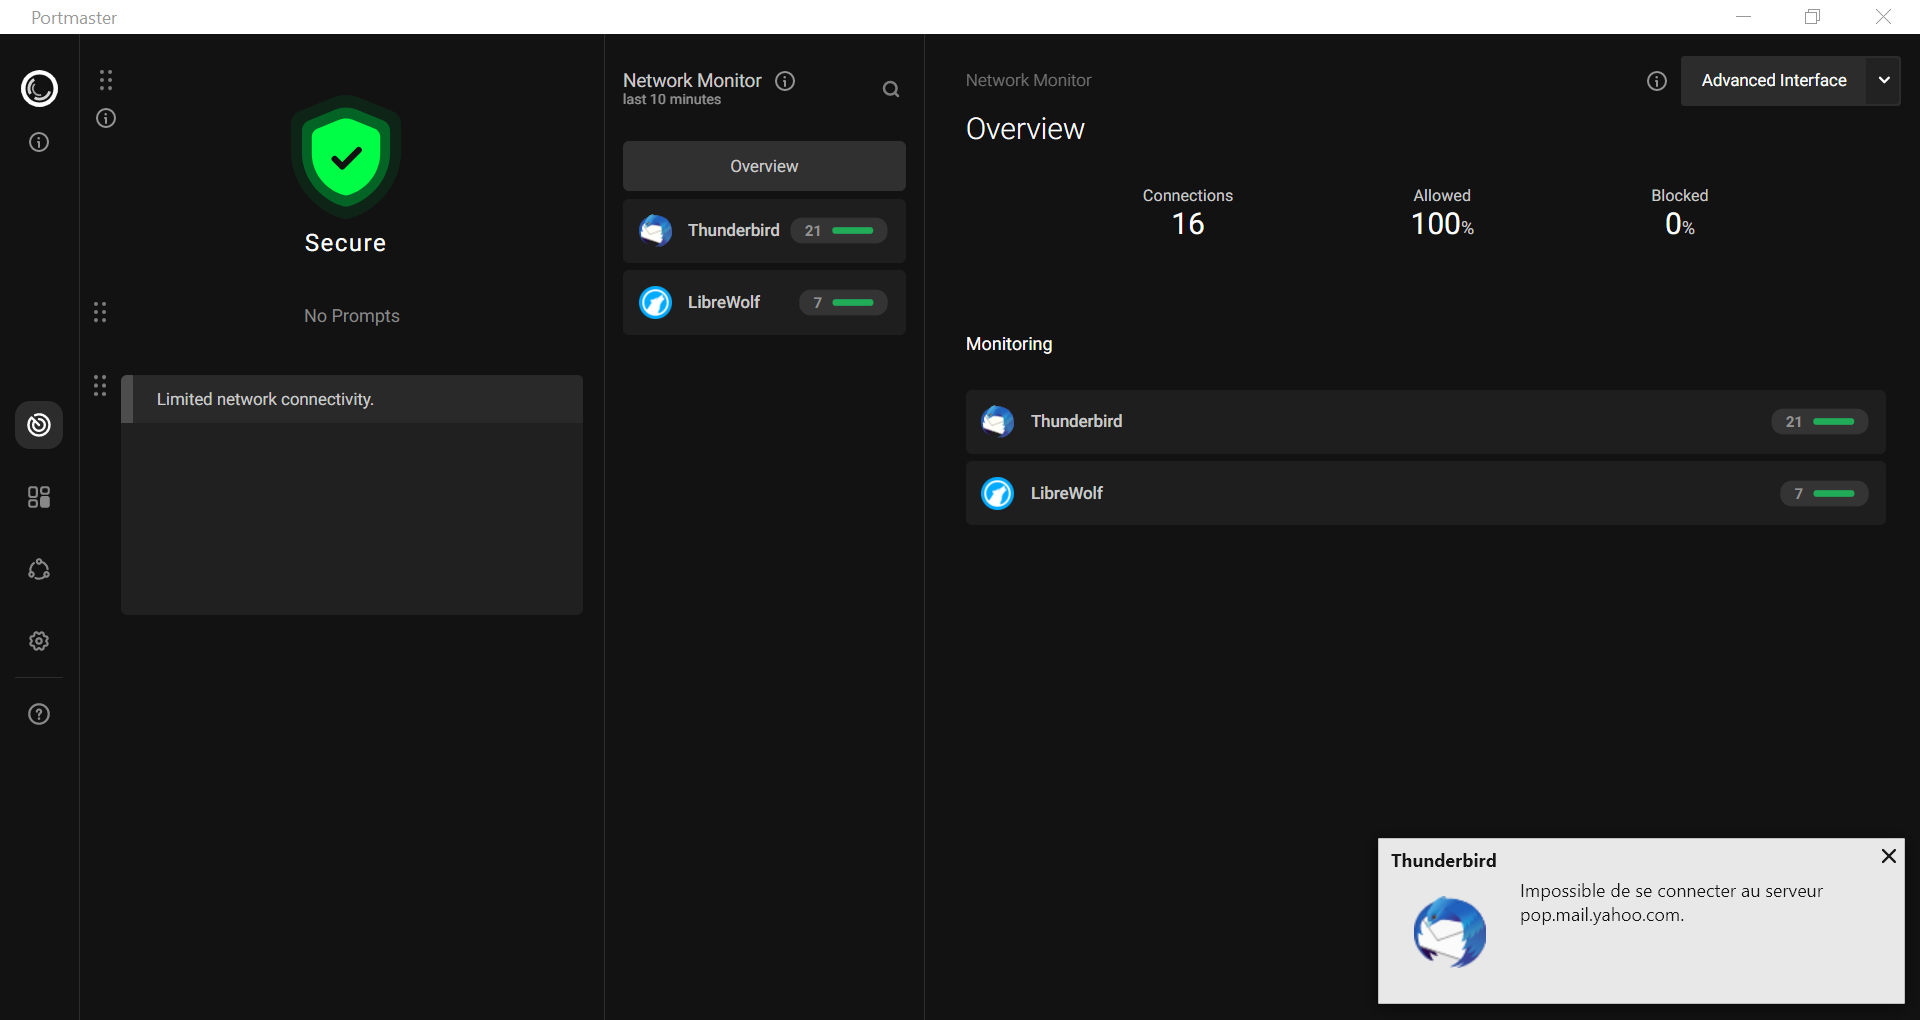
Task: Click the Portmaster logo at the top left
Action: [x=39, y=89]
